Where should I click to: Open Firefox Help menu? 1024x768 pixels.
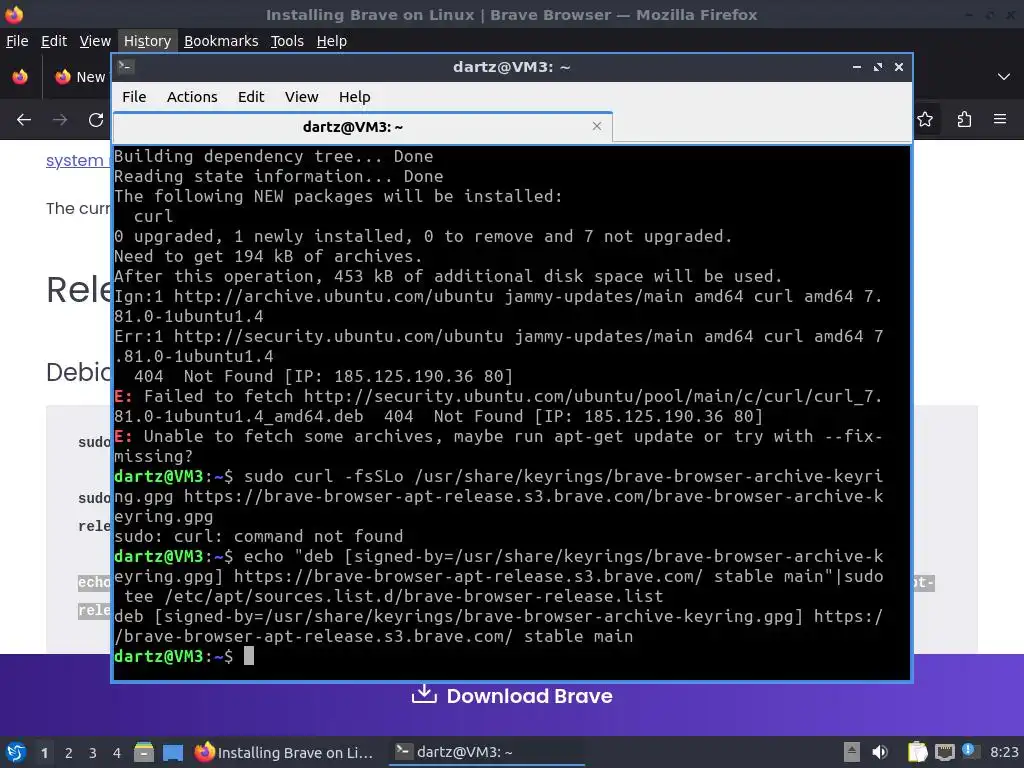tap(332, 41)
